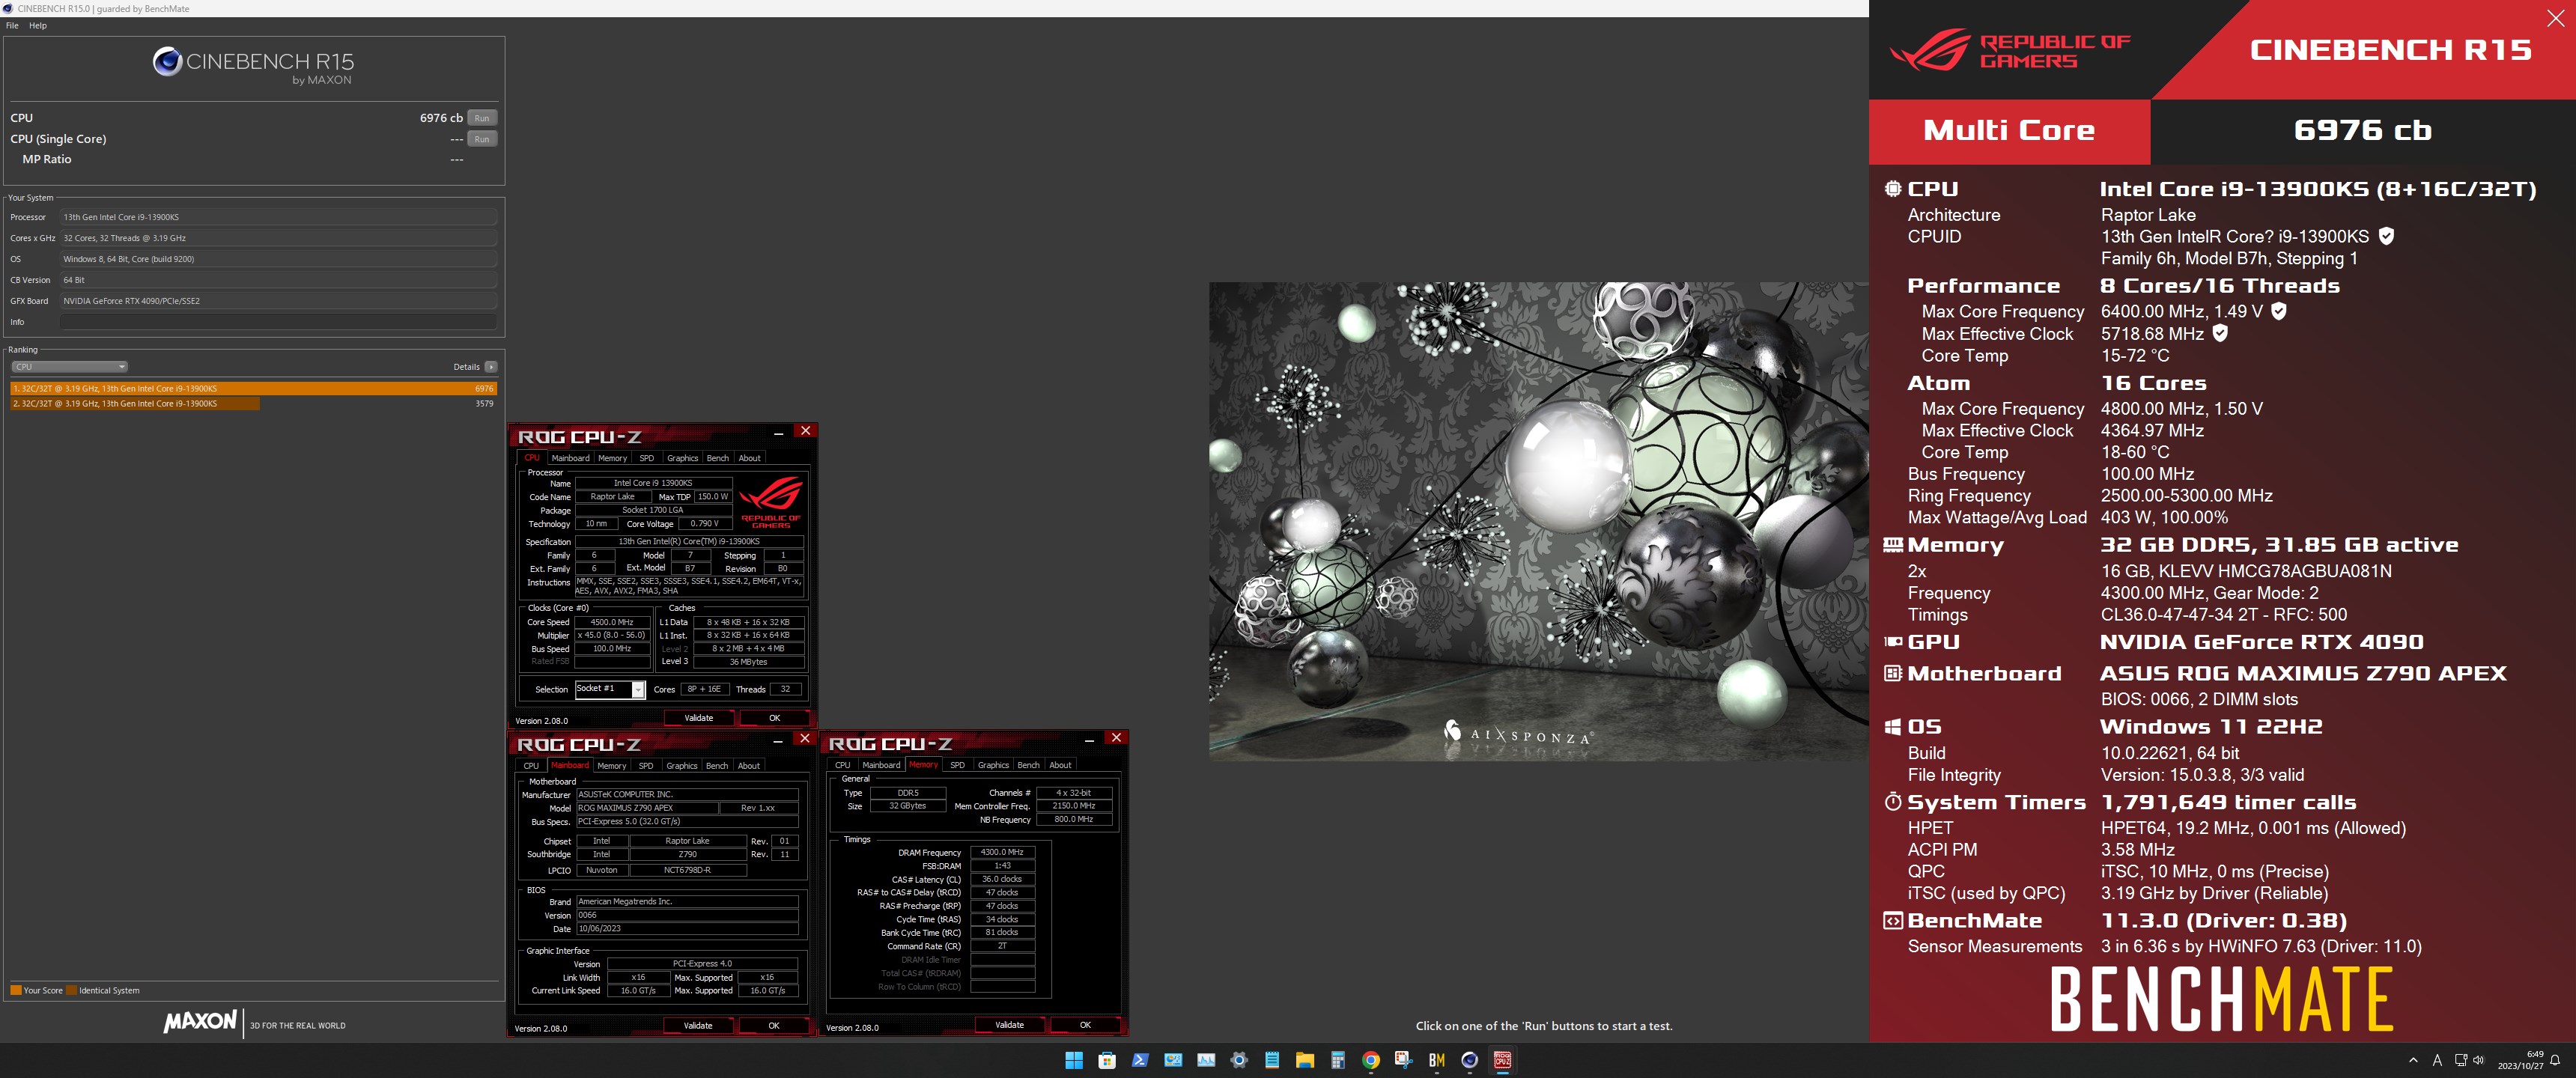Show hidden tray icons chevron
Viewport: 2576px width, 1078px height.
2413,1060
